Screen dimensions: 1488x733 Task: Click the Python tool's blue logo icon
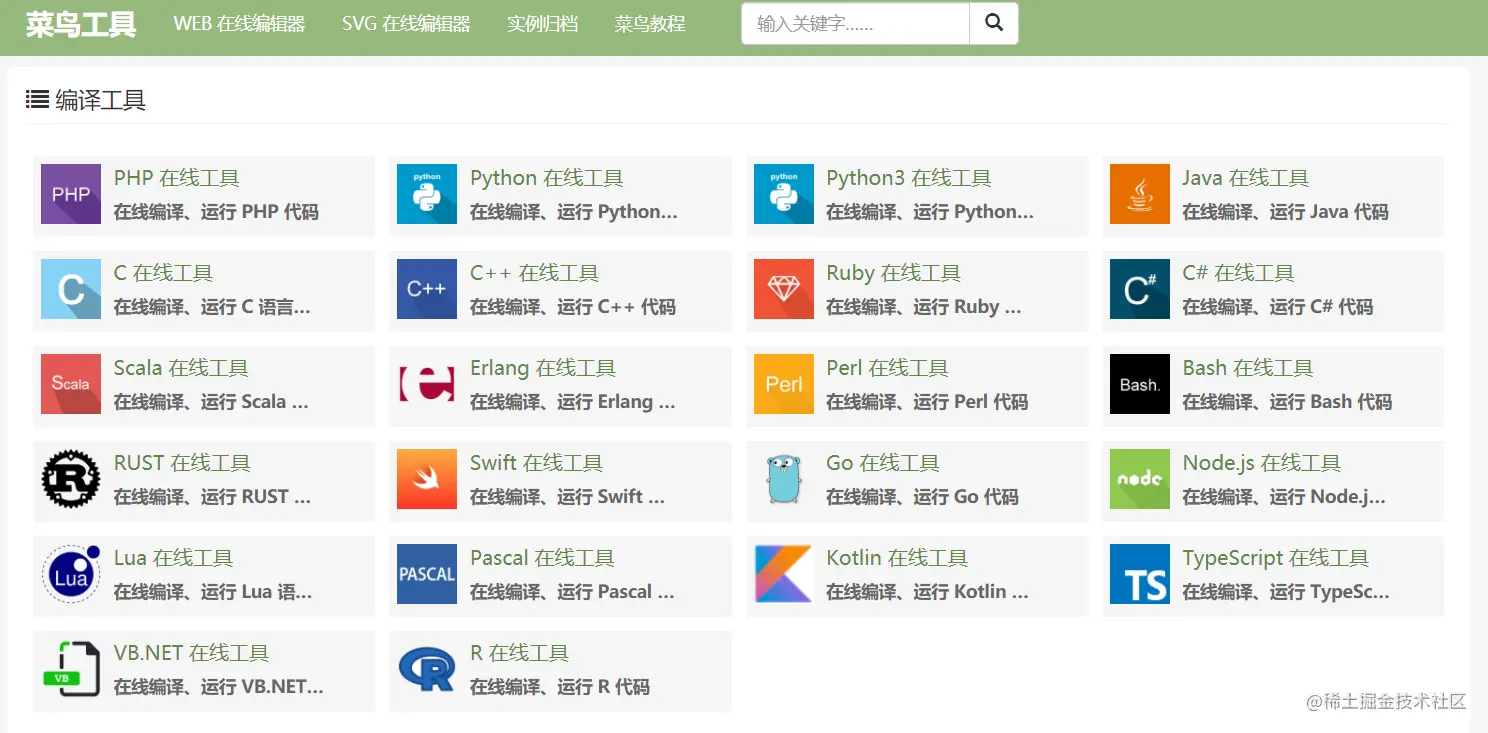427,194
